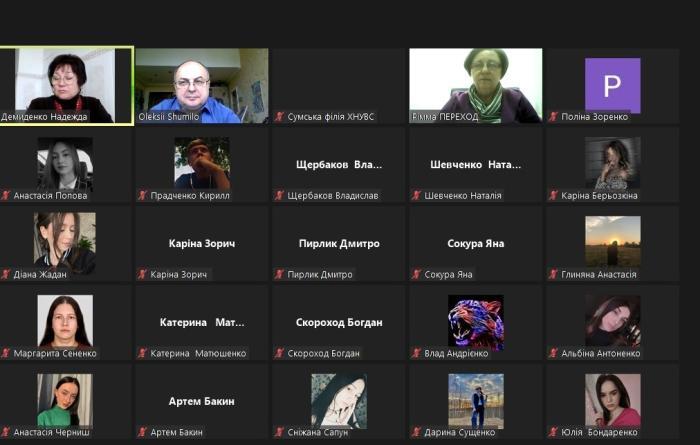700x445 pixels.
Task: Click muted mic icon beside Прадченко Кирилл
Action: [143, 196]
